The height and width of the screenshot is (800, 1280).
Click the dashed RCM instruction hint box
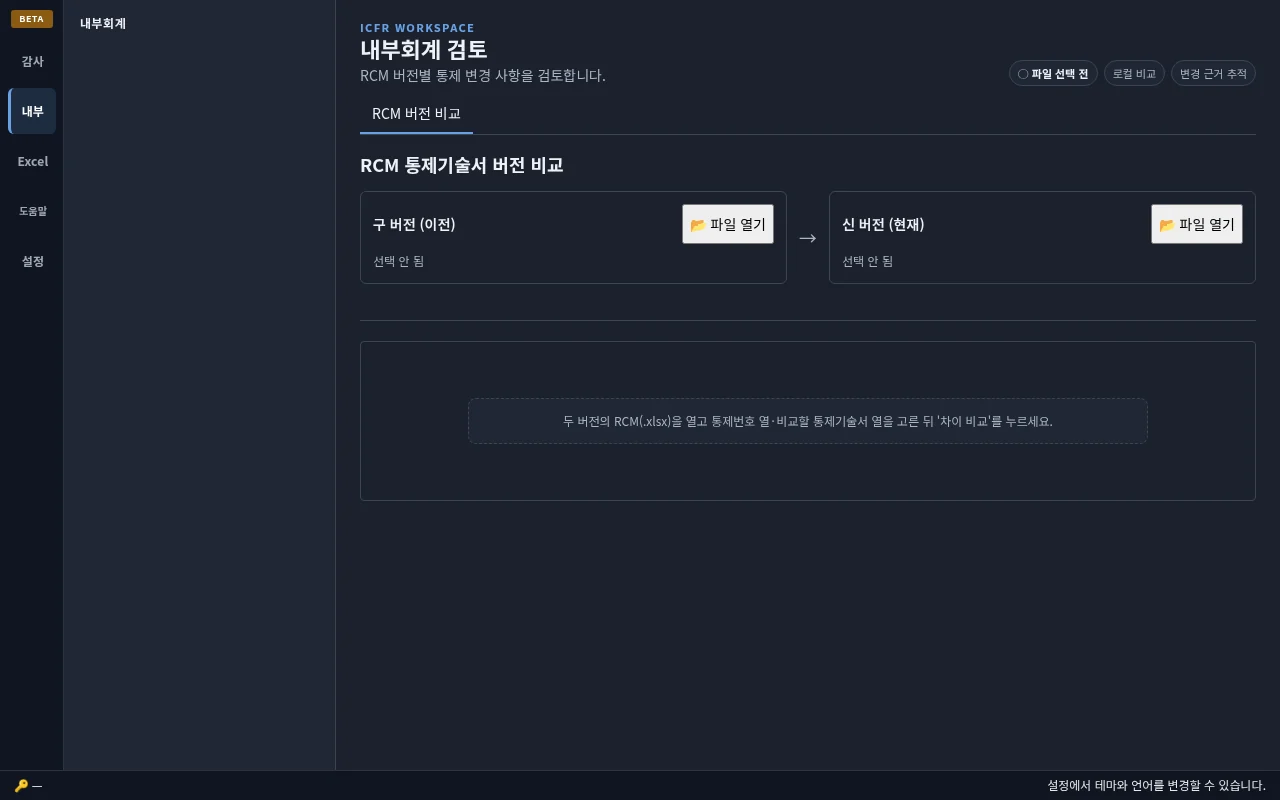808,421
